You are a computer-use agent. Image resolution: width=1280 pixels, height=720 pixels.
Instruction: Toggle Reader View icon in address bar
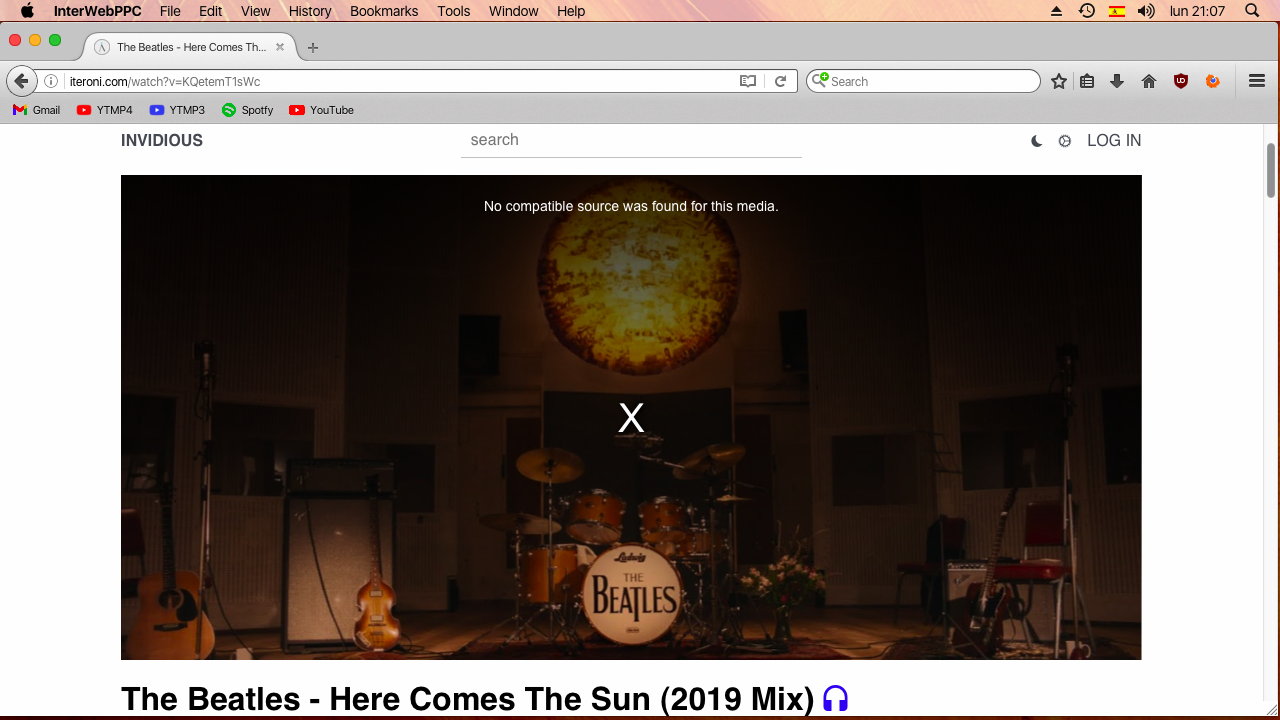click(748, 81)
